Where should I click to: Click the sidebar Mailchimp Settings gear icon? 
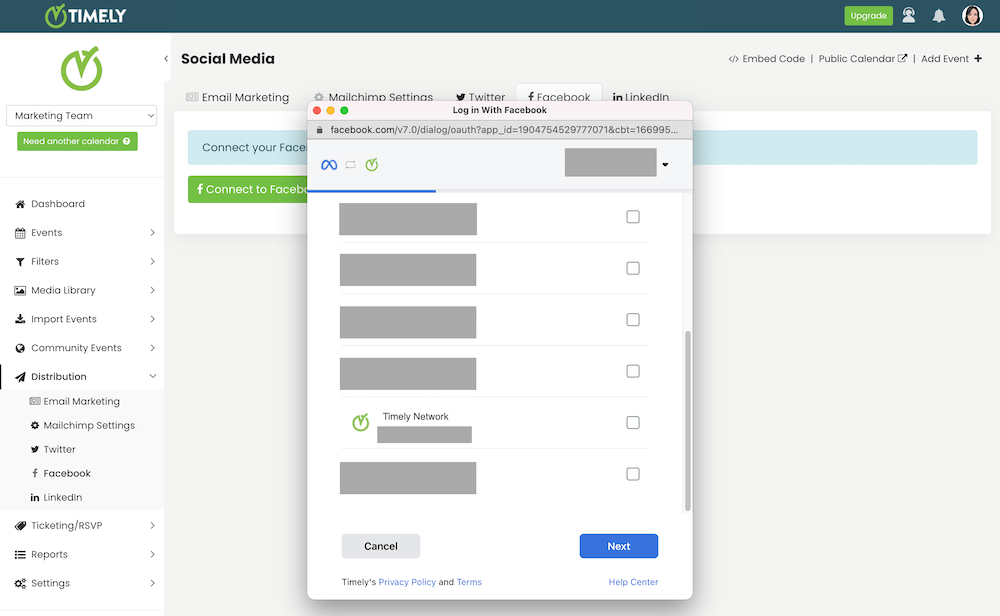click(x=35, y=425)
